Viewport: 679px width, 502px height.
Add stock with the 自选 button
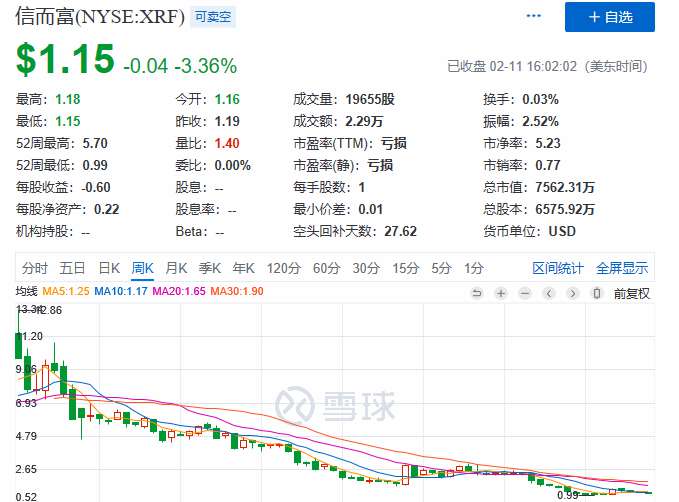(610, 17)
